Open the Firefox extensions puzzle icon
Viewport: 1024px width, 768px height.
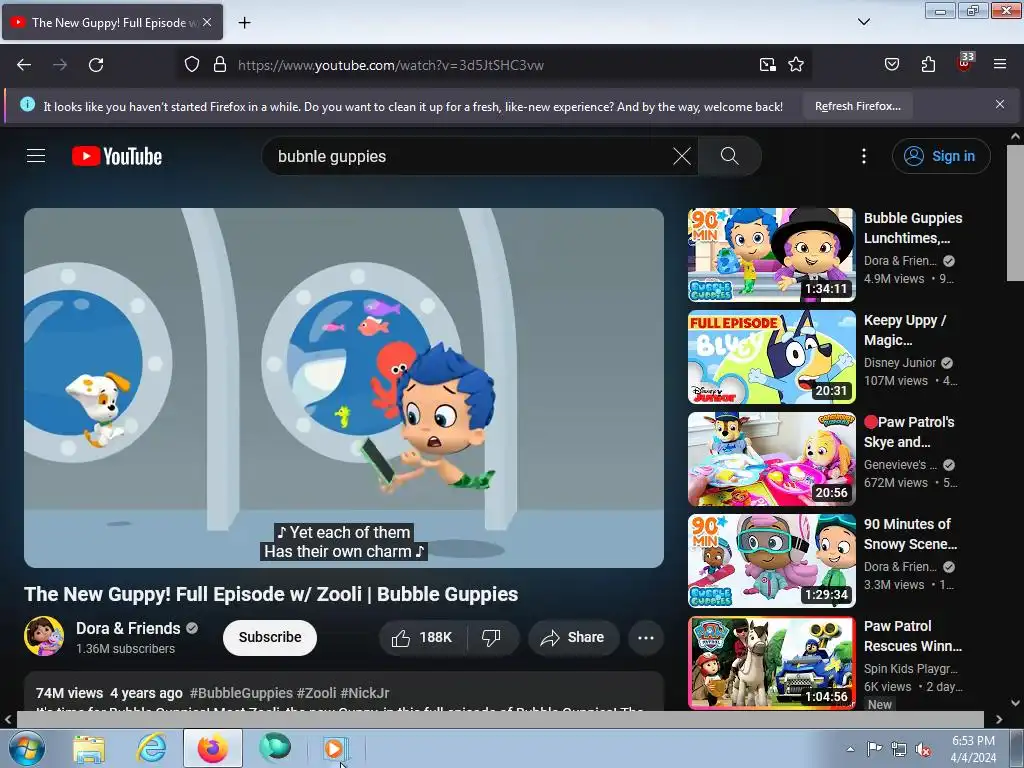pos(928,65)
